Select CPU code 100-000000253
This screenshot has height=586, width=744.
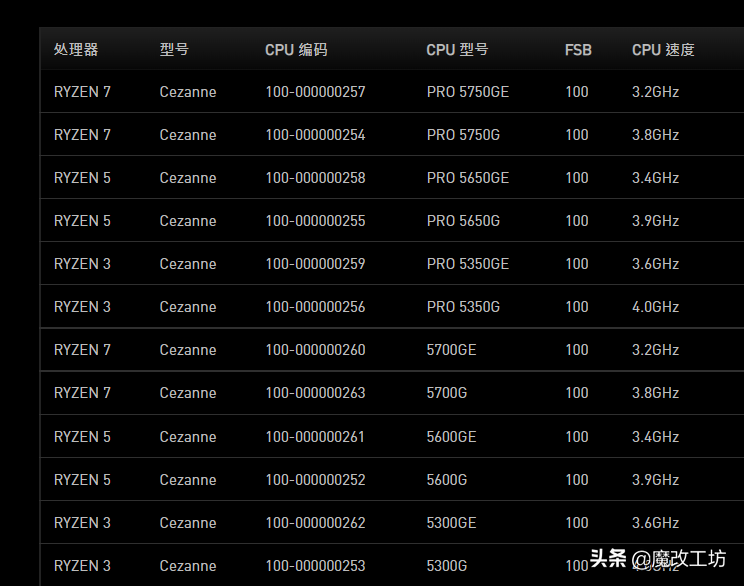pos(316,566)
